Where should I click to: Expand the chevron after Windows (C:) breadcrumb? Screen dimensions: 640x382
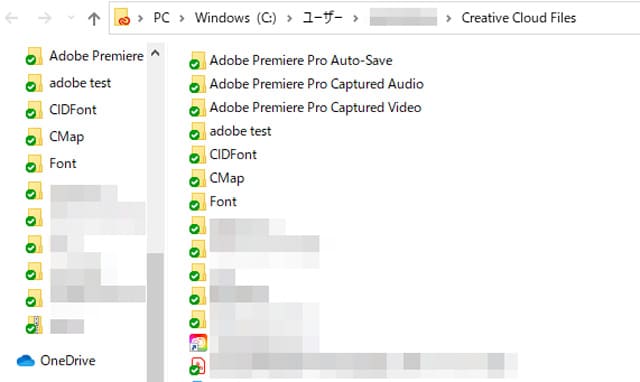[289, 18]
